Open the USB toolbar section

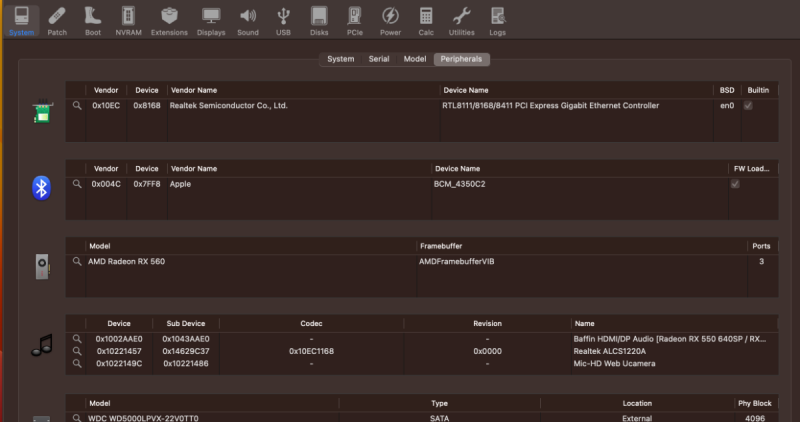[283, 21]
